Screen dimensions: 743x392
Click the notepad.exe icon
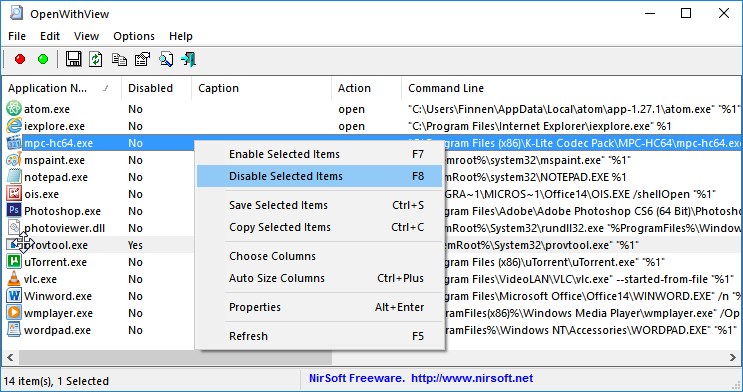point(14,177)
